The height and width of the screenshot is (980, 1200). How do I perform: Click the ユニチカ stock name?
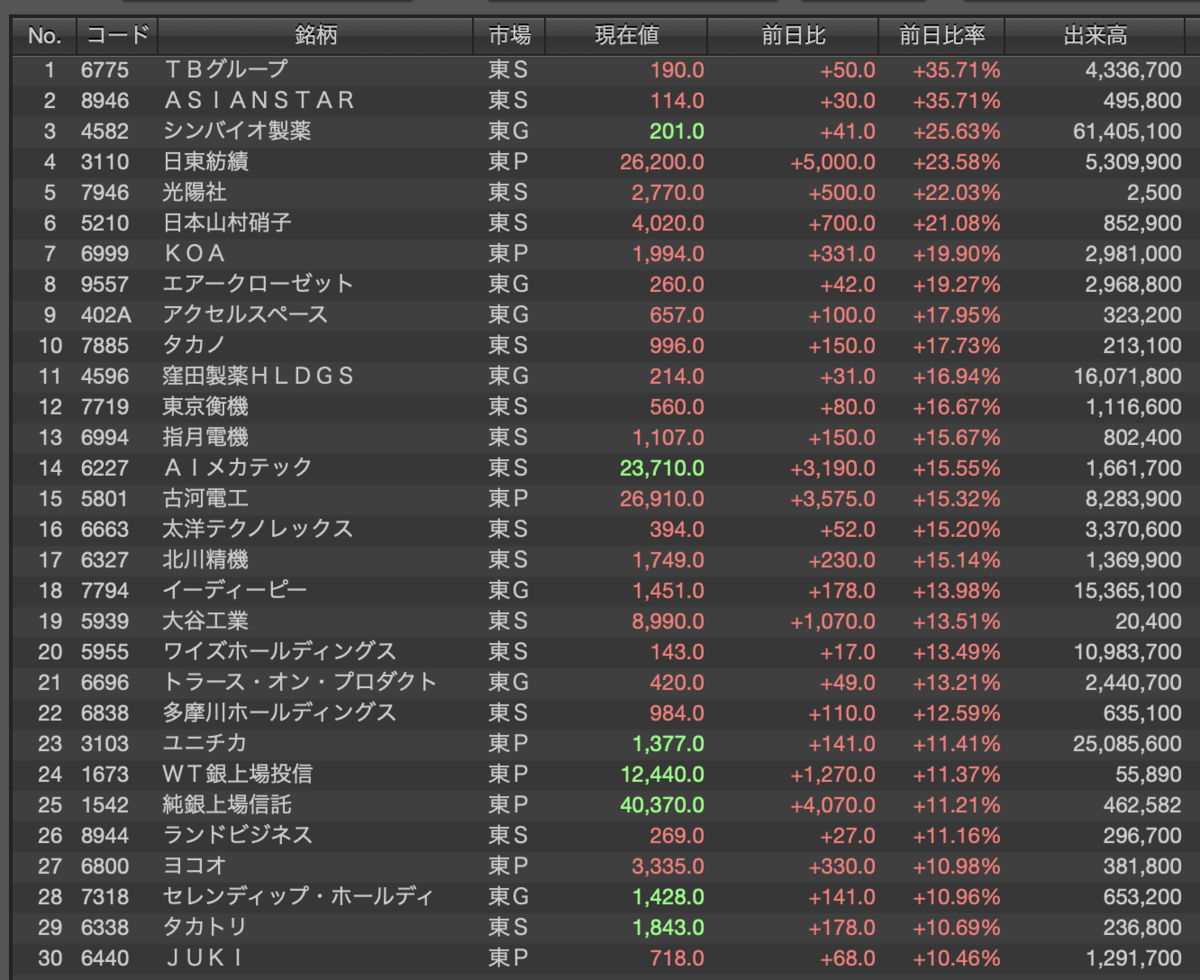[204, 743]
